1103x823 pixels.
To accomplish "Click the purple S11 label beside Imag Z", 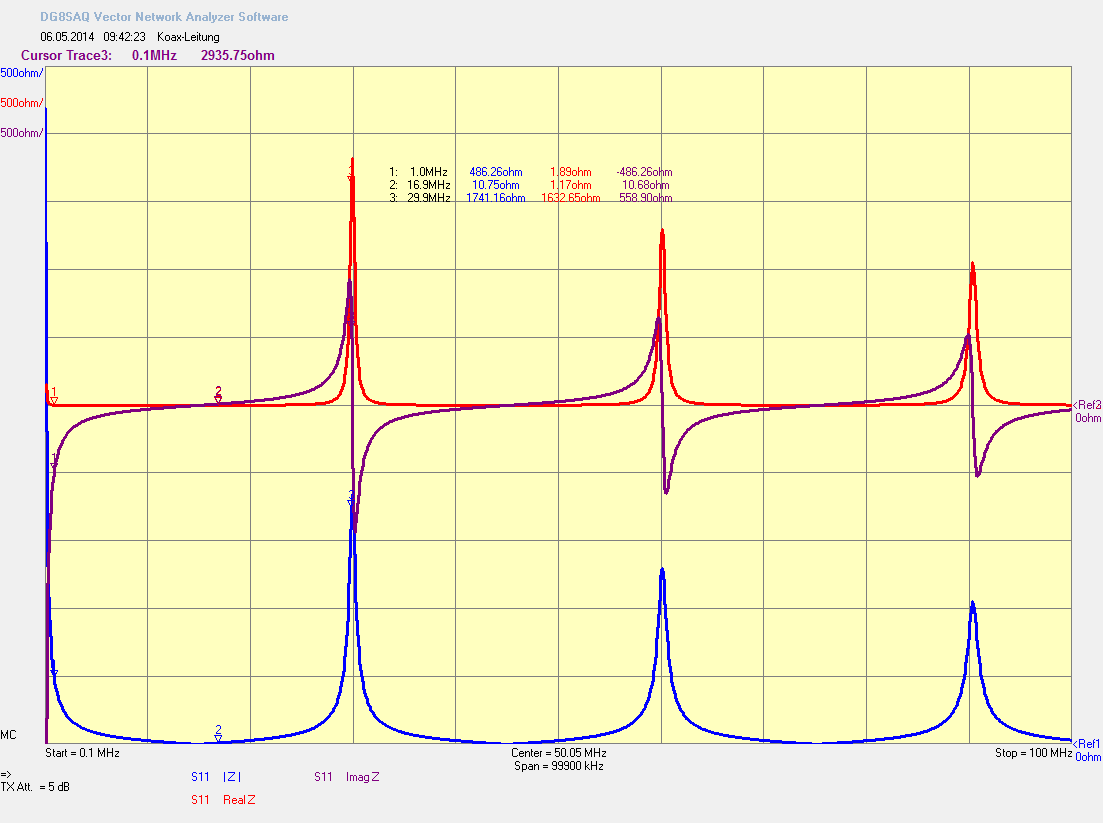I will (324, 777).
